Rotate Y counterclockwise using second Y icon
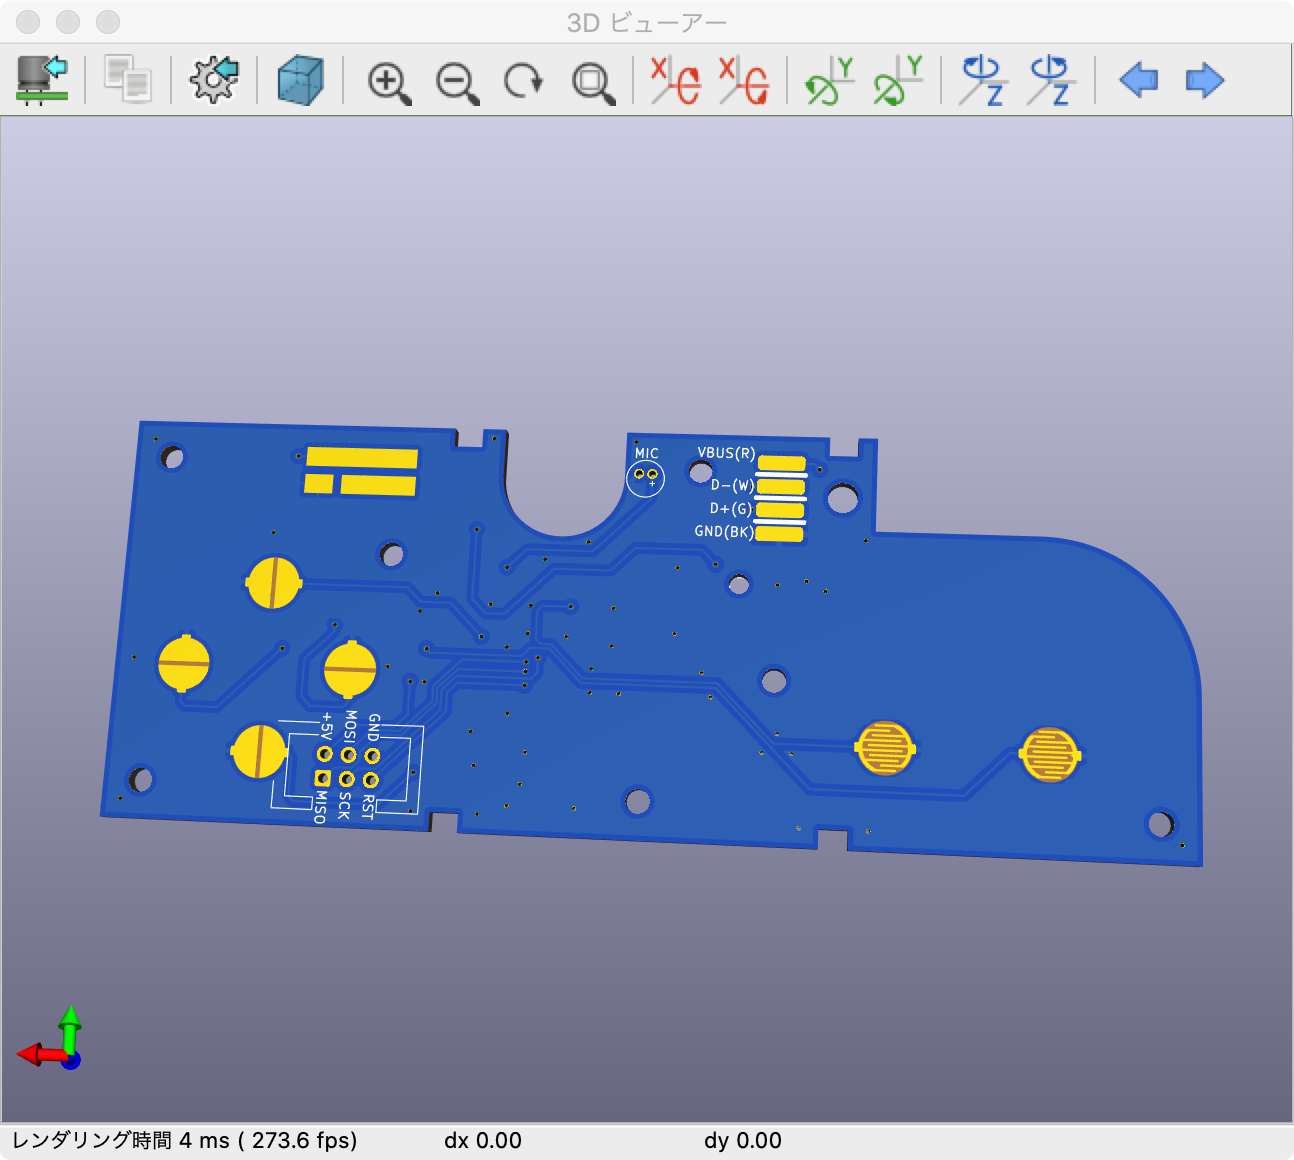Image resolution: width=1294 pixels, height=1160 pixels. coord(897,80)
